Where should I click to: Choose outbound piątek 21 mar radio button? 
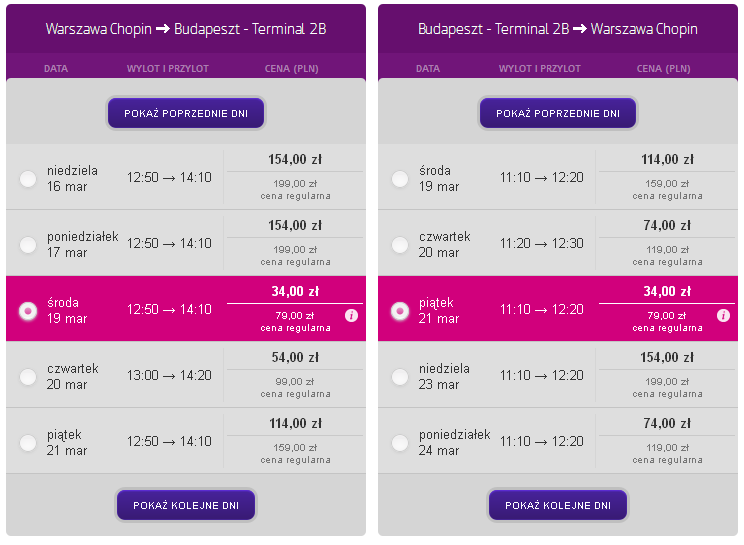tap(28, 443)
